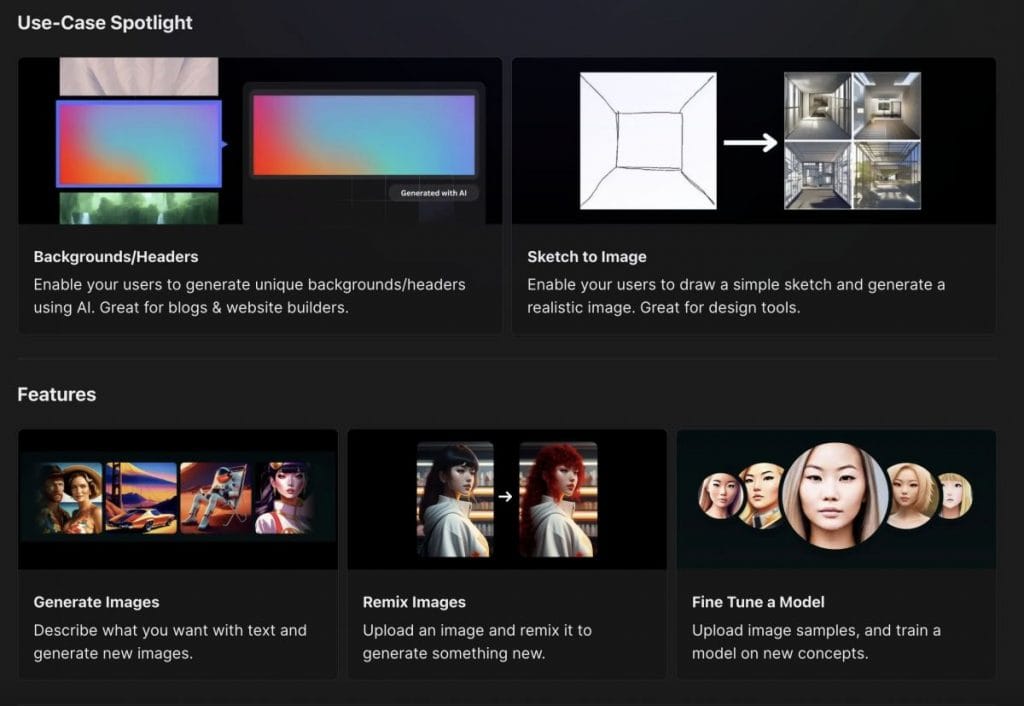Click the Sketch to Image preview banner
This screenshot has width=1024, height=706.
tap(754, 140)
